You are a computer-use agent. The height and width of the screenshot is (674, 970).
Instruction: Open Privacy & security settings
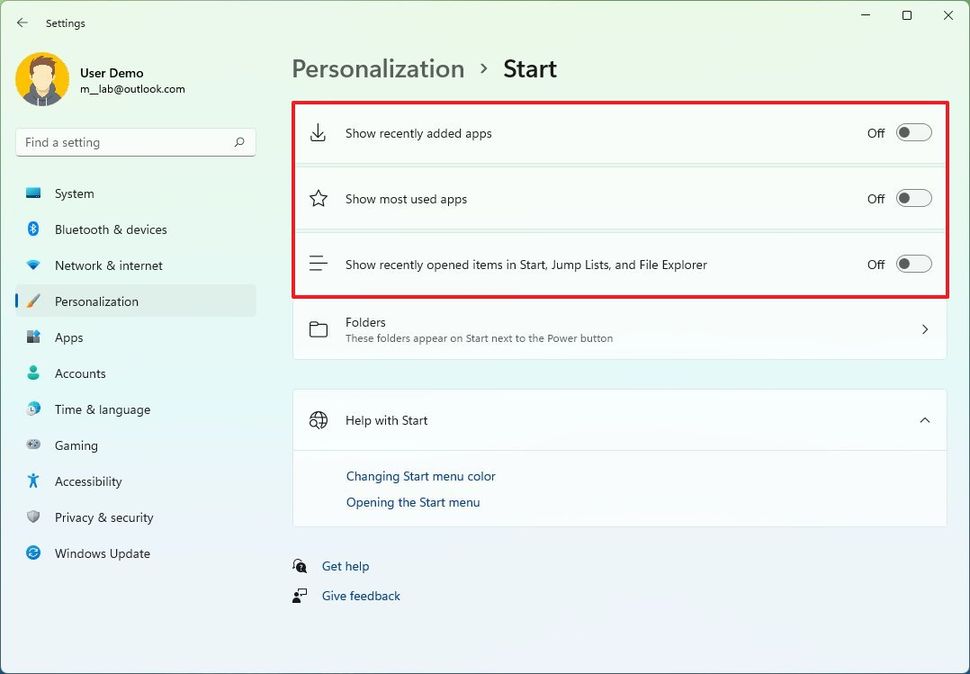click(x=103, y=517)
